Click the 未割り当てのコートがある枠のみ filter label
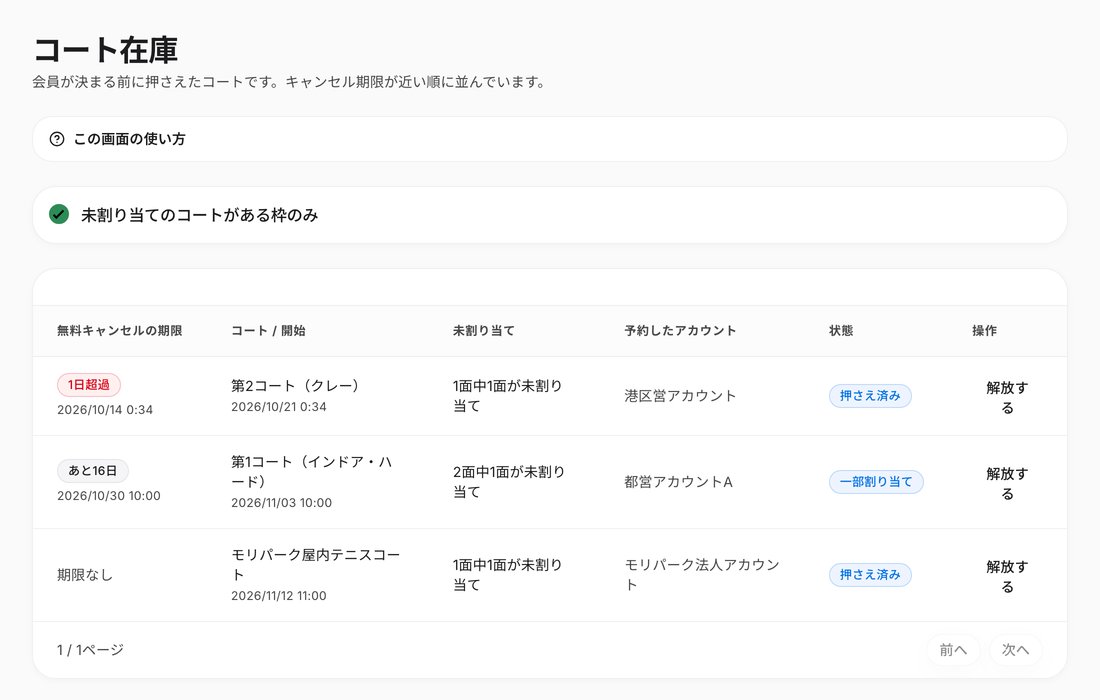This screenshot has width=1100, height=700. [199, 215]
